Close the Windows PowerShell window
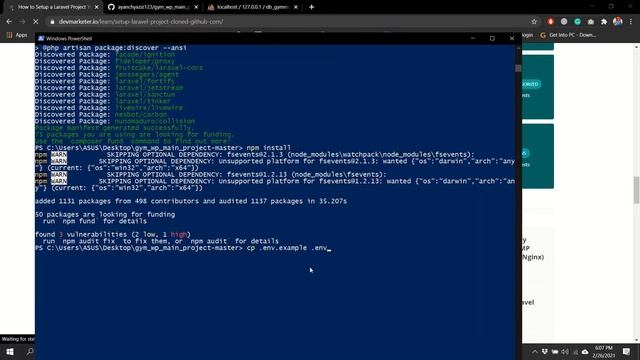640x360 pixels. point(512,38)
